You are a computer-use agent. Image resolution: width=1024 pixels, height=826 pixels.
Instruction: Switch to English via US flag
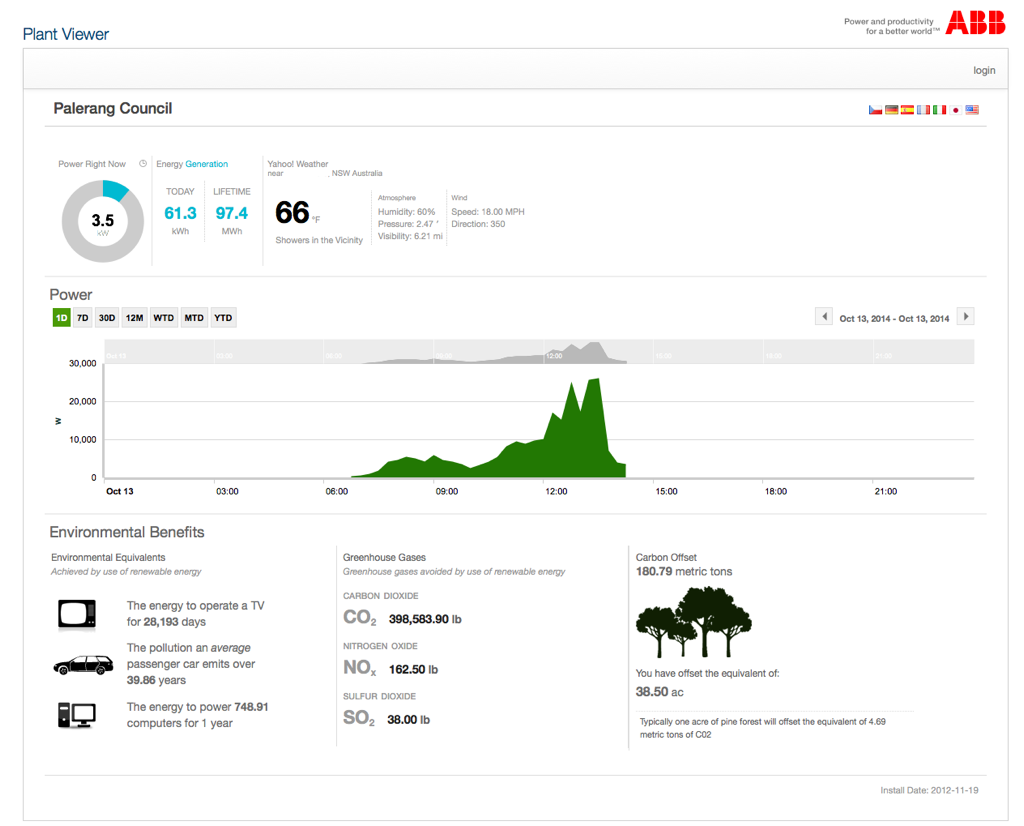(972, 110)
